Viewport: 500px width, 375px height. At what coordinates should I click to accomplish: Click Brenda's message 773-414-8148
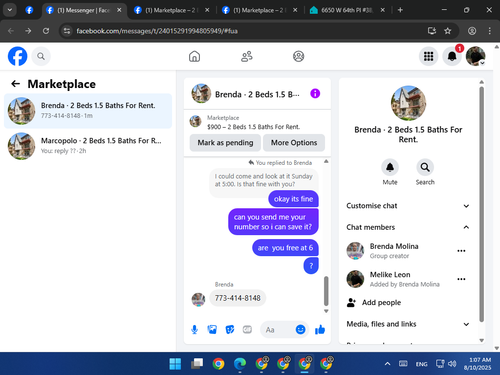click(238, 298)
